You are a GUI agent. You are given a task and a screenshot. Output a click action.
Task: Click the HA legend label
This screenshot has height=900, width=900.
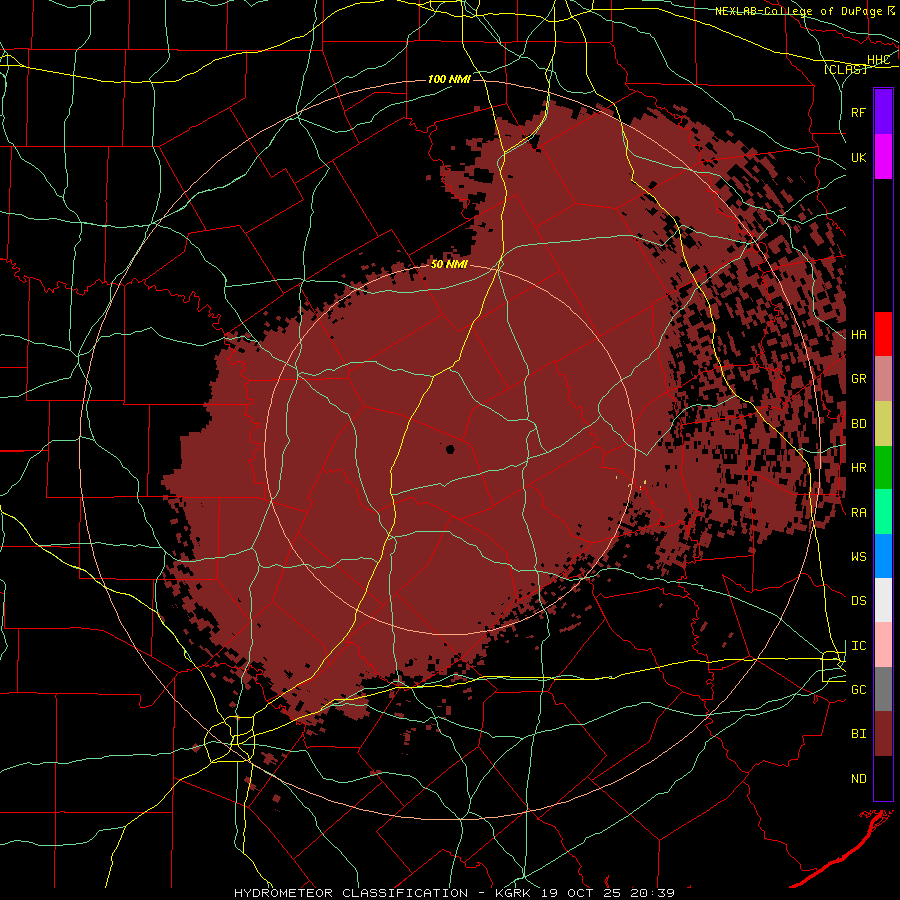click(859, 335)
